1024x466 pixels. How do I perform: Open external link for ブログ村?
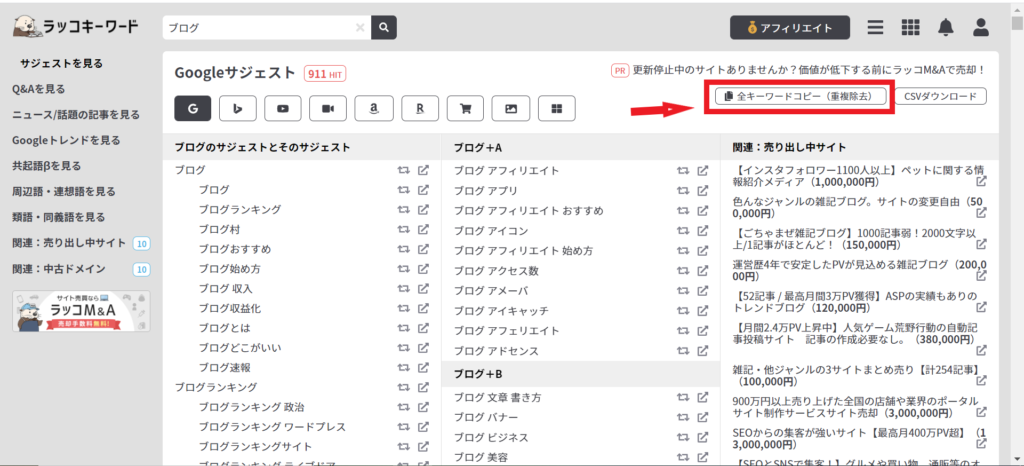(423, 230)
